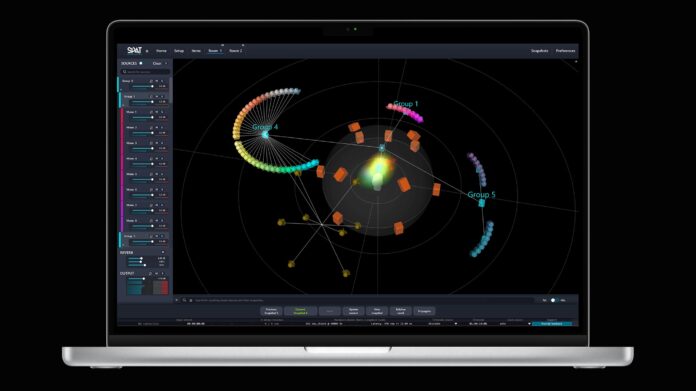
Task: Expand the REVERB section menu
Action: [x=163, y=253]
